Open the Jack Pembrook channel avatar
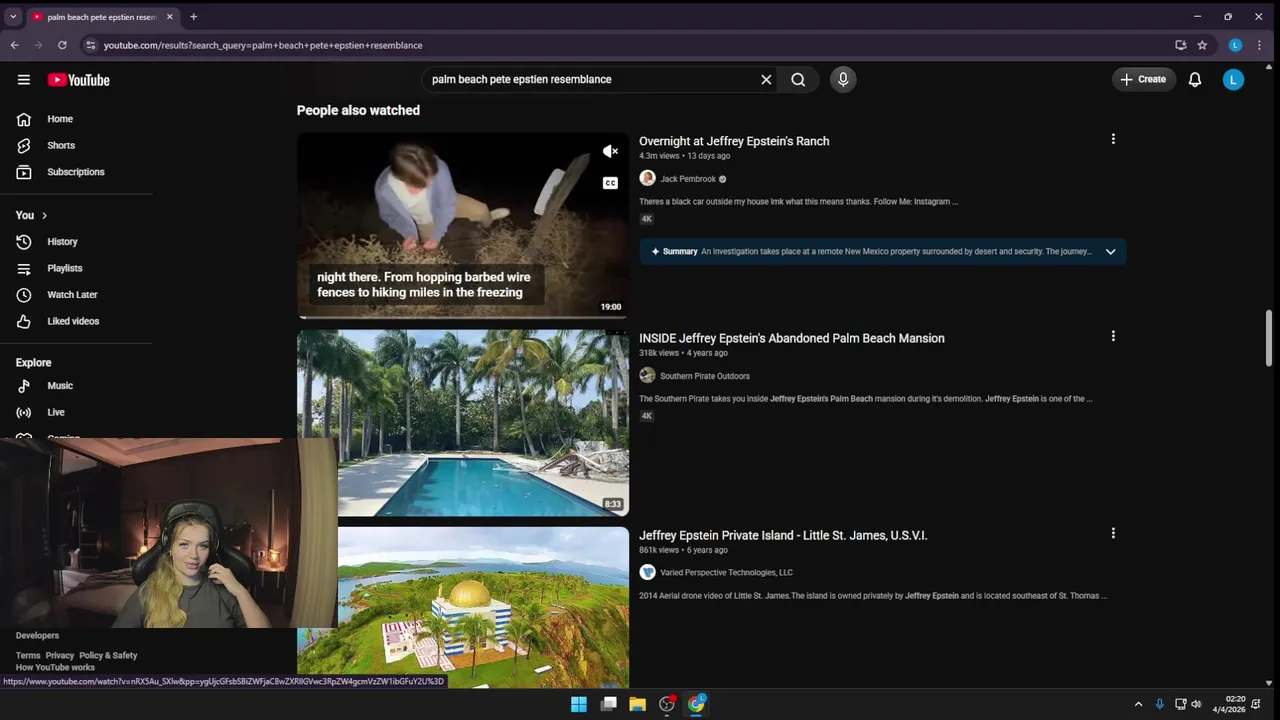The width and height of the screenshot is (1280, 720). click(x=647, y=179)
